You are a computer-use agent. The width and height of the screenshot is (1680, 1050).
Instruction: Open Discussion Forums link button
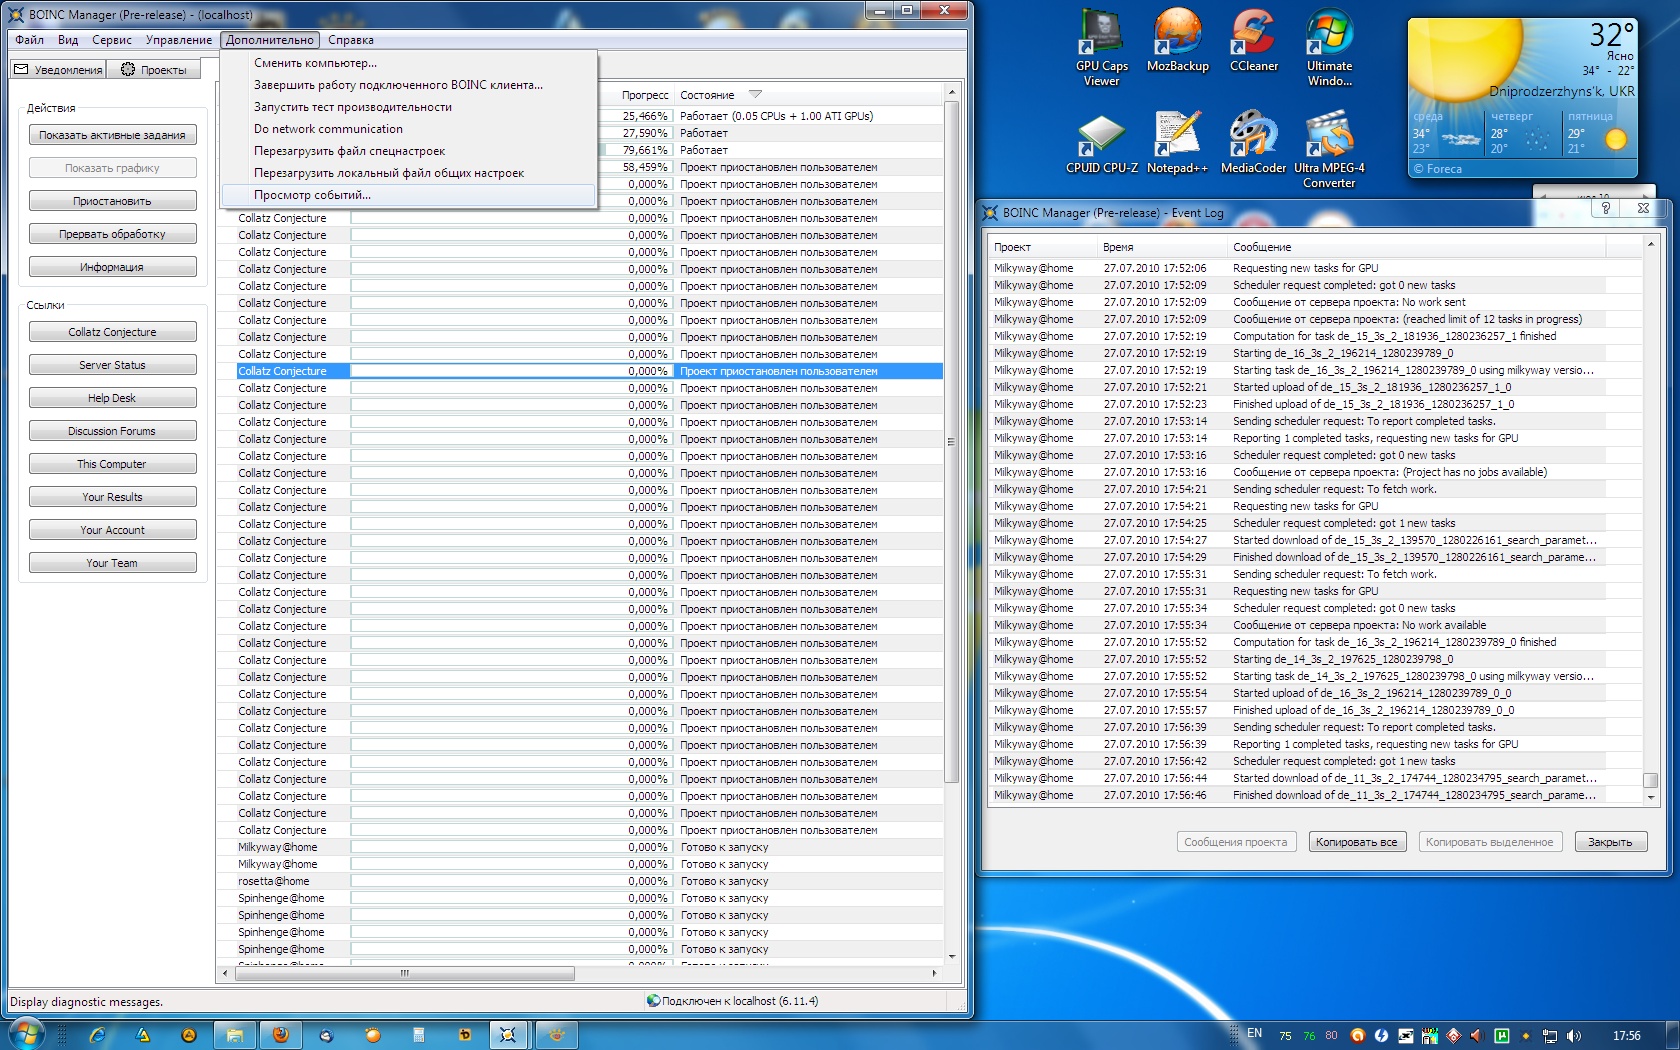click(x=112, y=431)
